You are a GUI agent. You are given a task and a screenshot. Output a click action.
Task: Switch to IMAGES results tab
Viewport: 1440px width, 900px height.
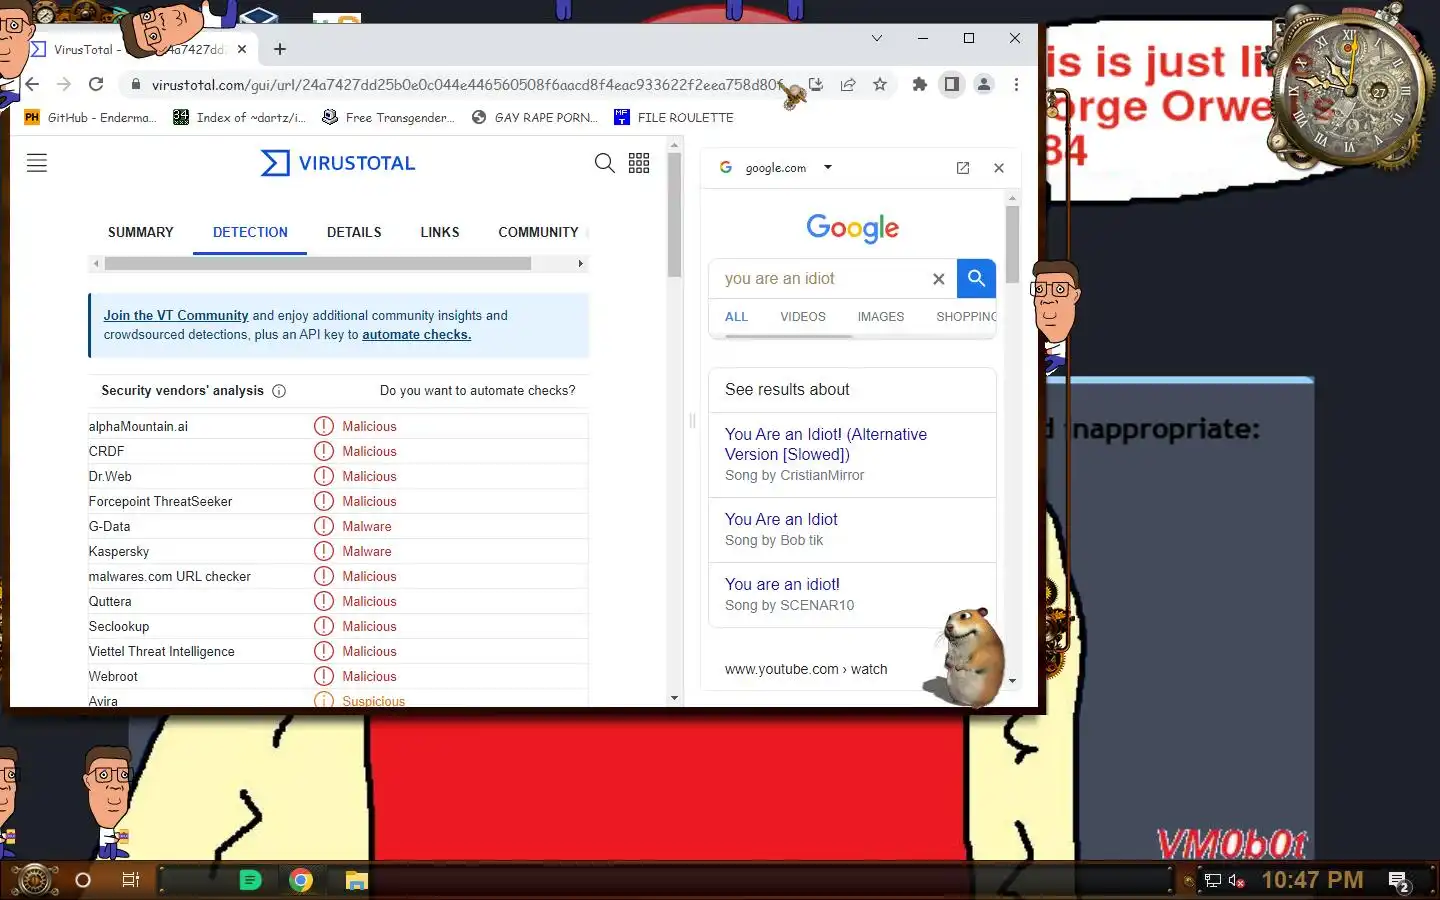point(881,317)
